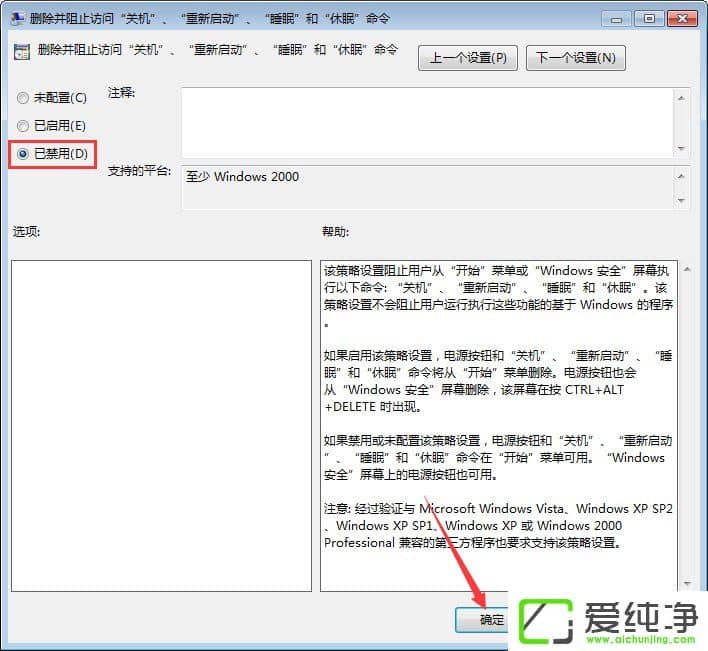This screenshot has width=708, height=651.
Task: Click the empty 选项 options panel
Action: pyautogui.click(x=161, y=425)
